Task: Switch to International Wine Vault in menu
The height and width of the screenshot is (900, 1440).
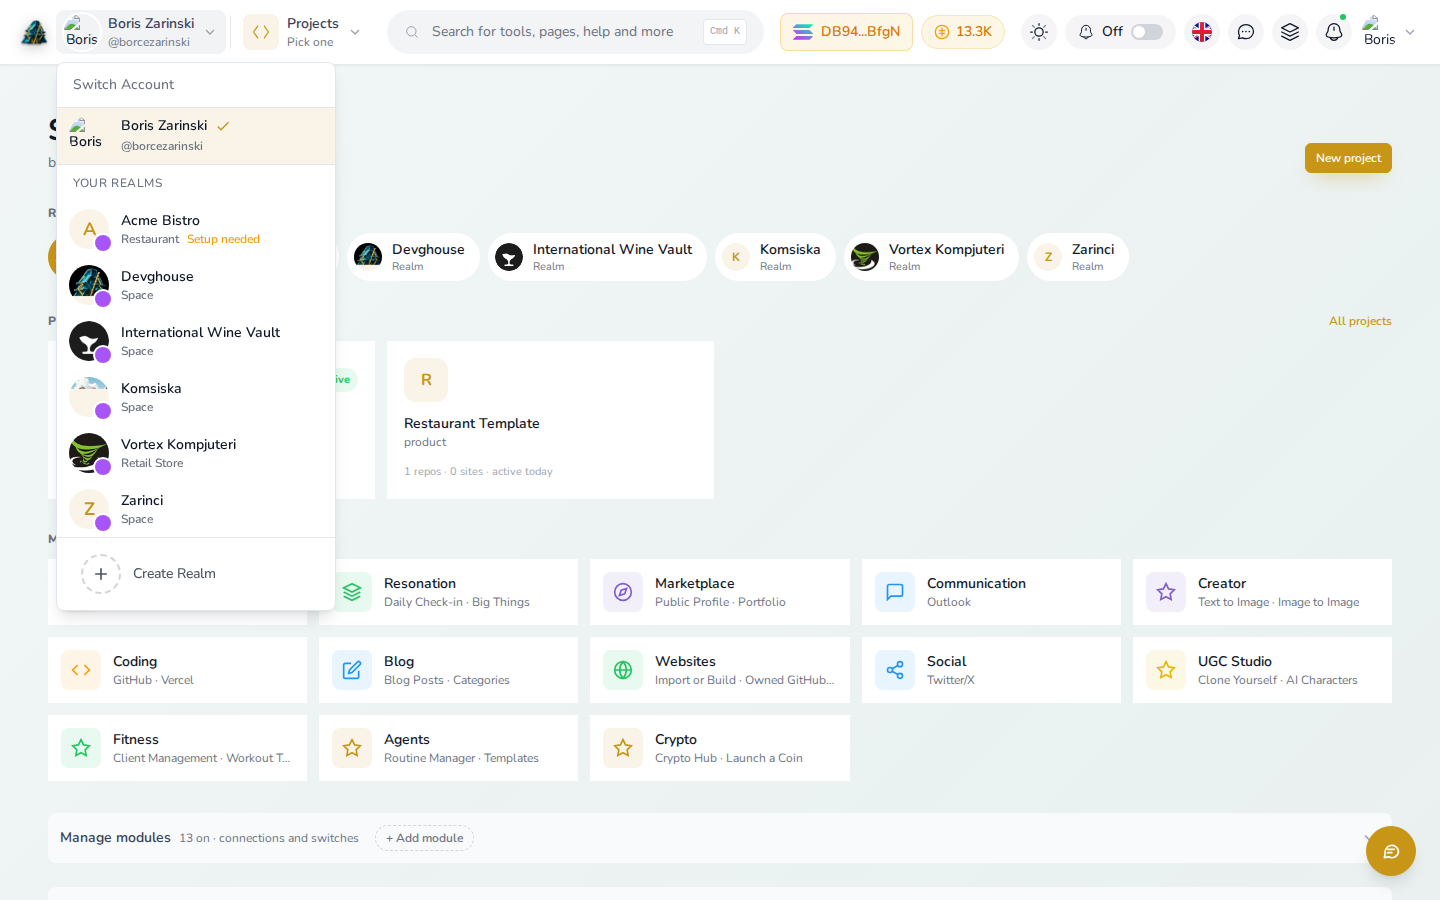Action: tap(196, 341)
